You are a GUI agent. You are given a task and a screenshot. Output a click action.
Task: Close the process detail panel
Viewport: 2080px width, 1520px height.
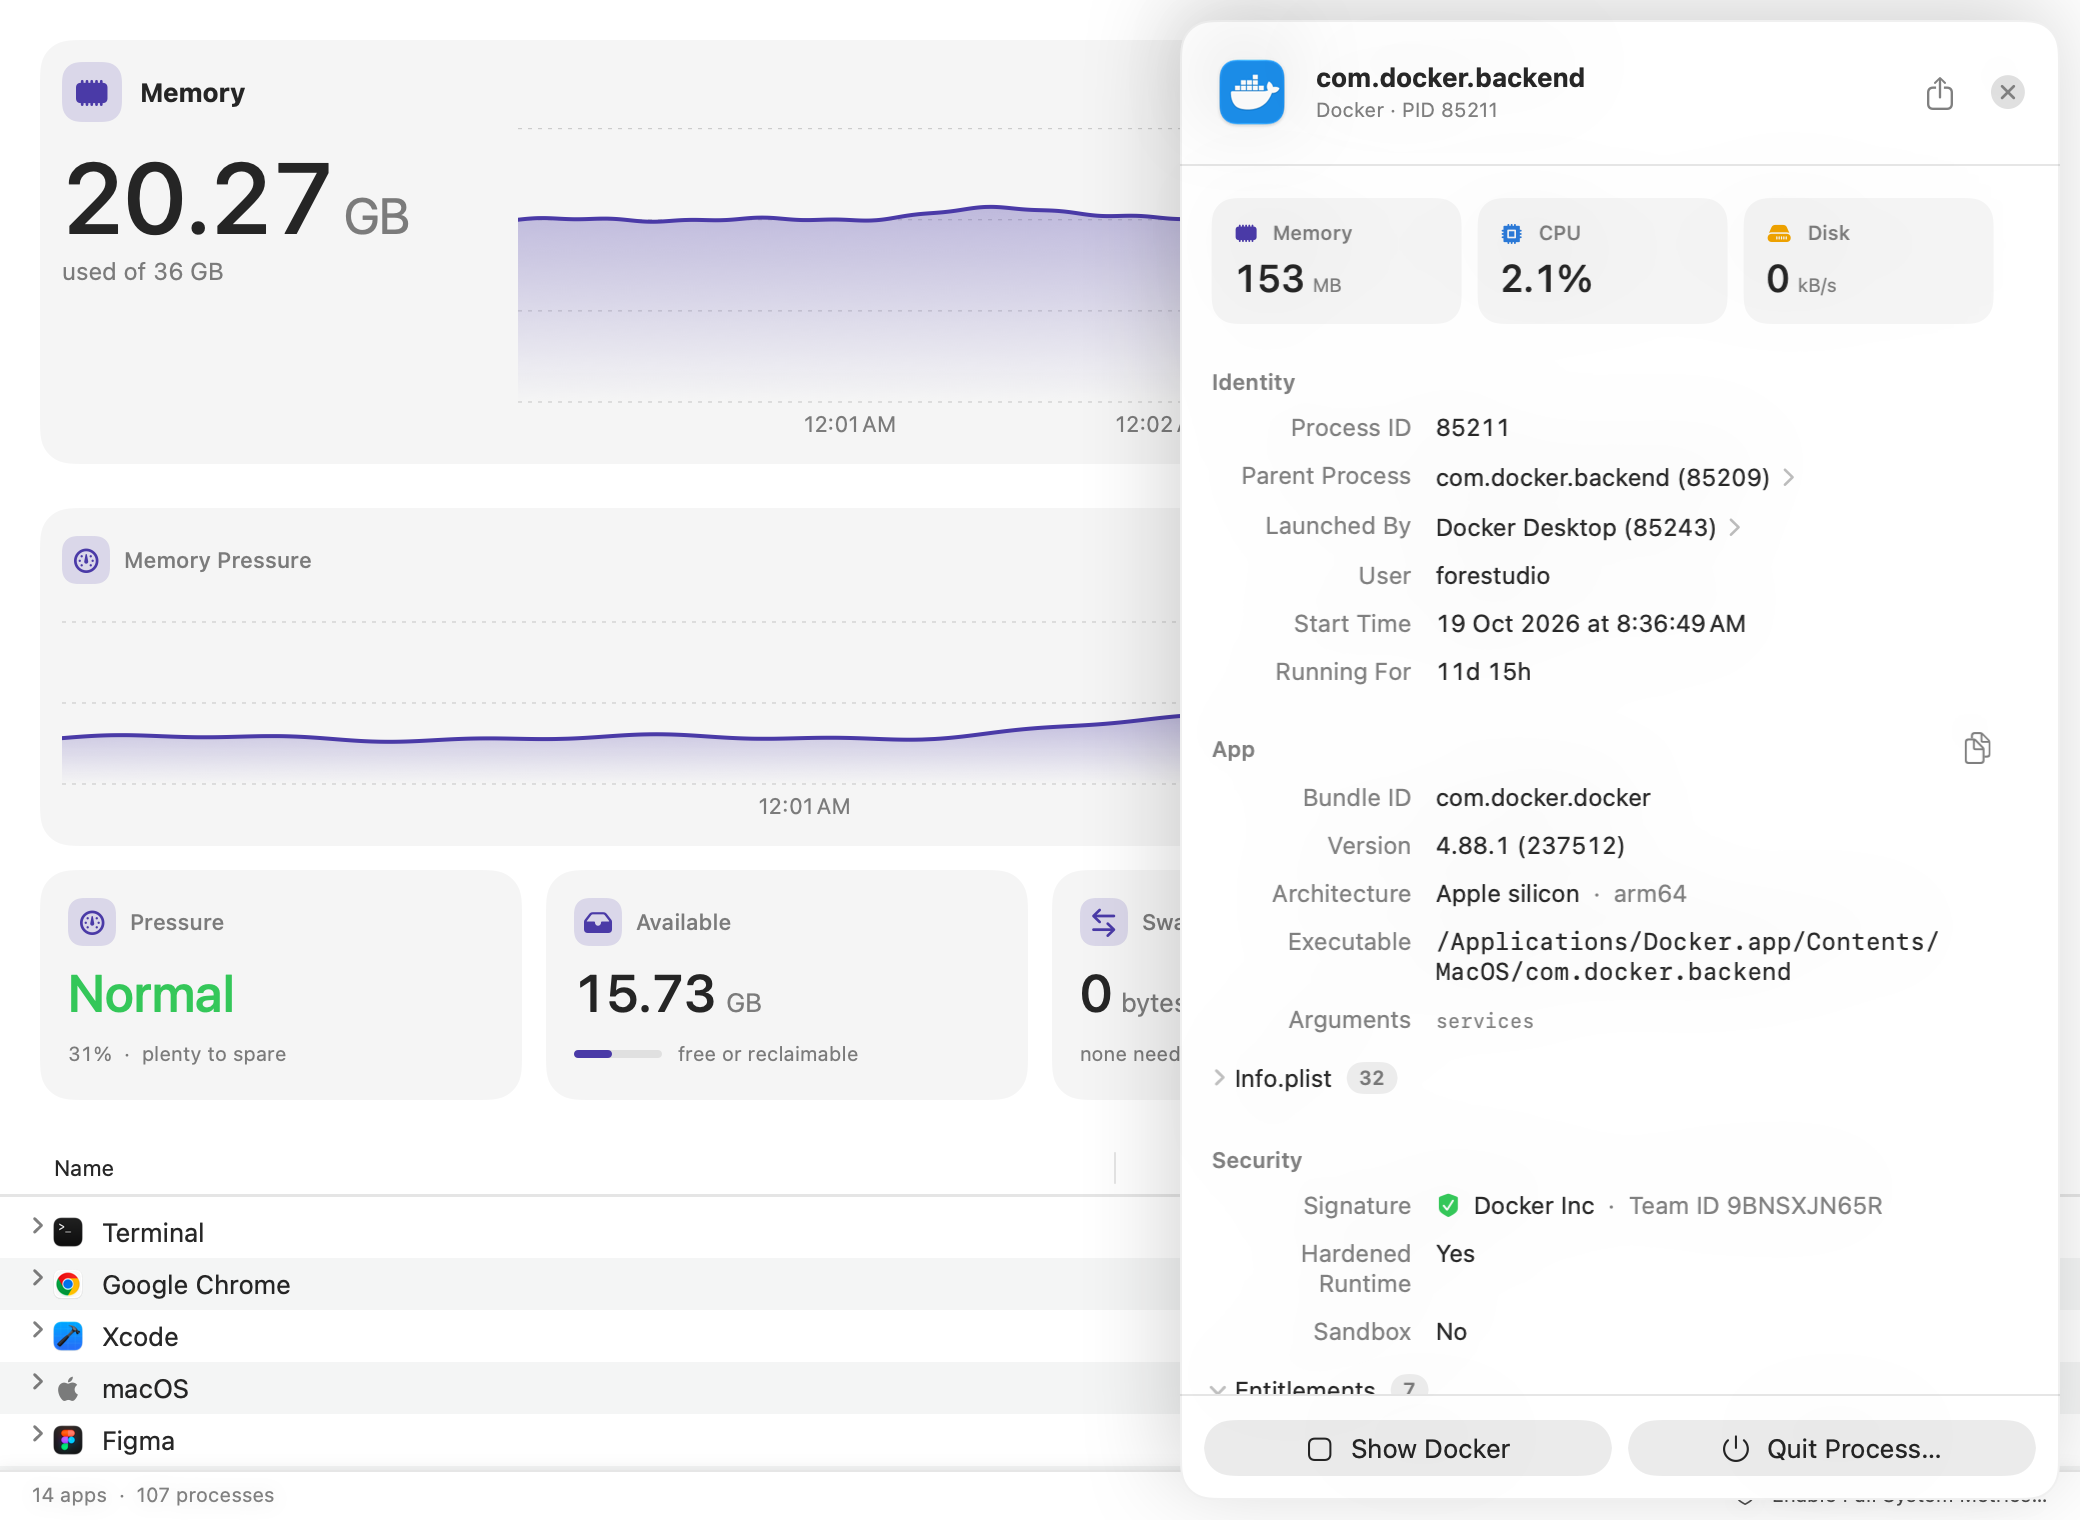pyautogui.click(x=2007, y=92)
